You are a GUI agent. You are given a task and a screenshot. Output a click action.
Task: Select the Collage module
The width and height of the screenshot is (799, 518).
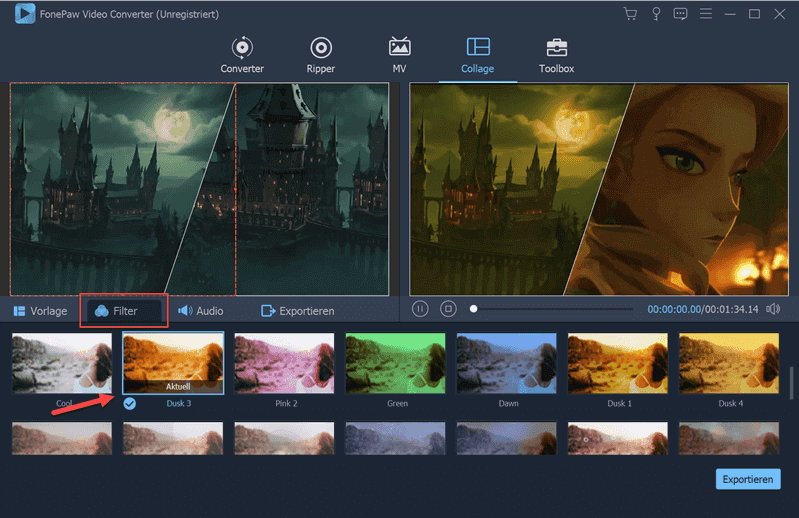(x=477, y=55)
